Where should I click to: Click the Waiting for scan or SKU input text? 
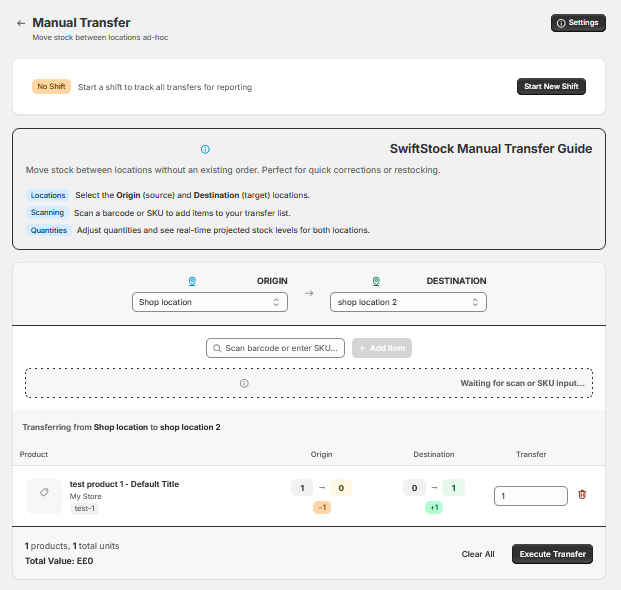pyautogui.click(x=522, y=383)
